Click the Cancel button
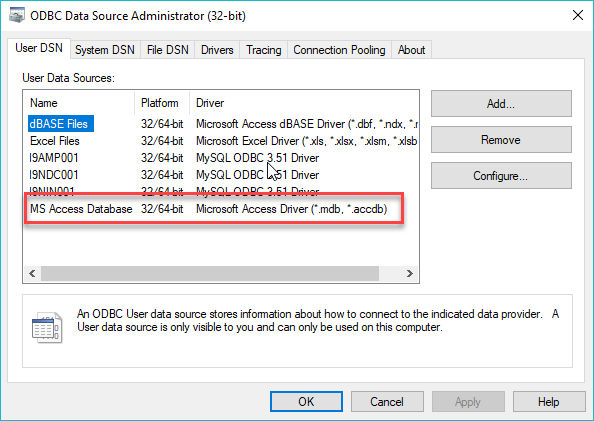Viewport: 594px width, 421px height. click(x=387, y=402)
